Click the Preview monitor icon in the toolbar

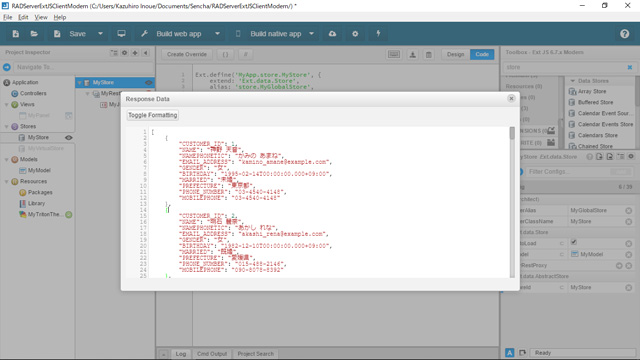tap(122, 33)
